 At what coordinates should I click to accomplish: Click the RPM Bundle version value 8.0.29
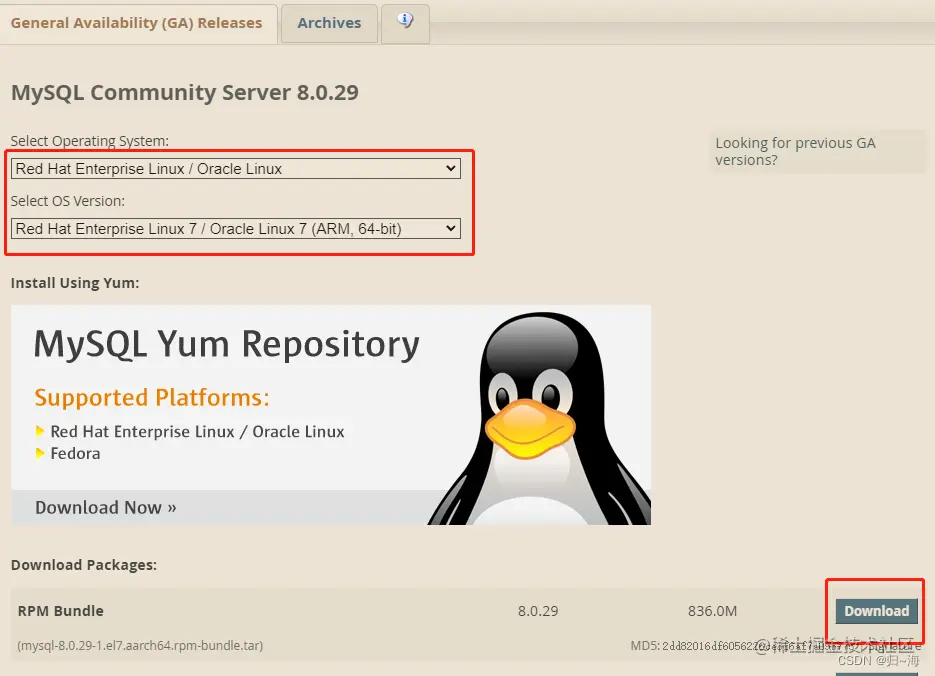538,611
